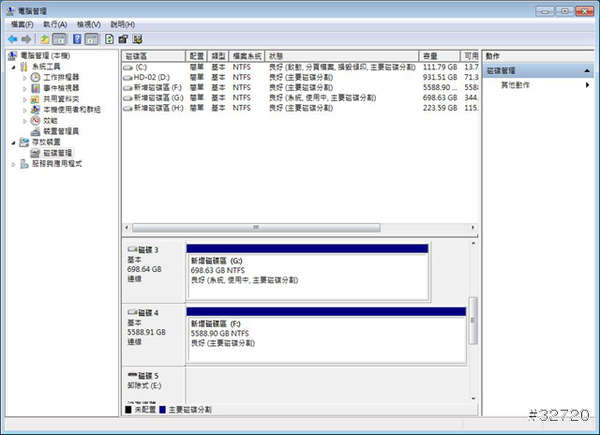Viewport: 600px width, 435px height.
Task: Collapse the 存放裝置 tree node
Action: [13, 142]
